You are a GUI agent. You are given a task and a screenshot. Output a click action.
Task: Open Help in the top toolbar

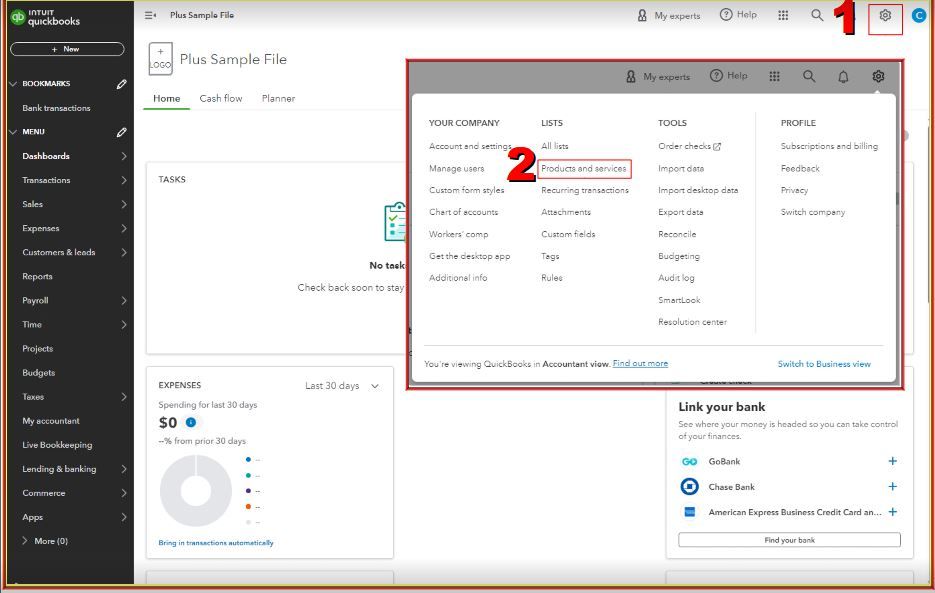tap(738, 15)
